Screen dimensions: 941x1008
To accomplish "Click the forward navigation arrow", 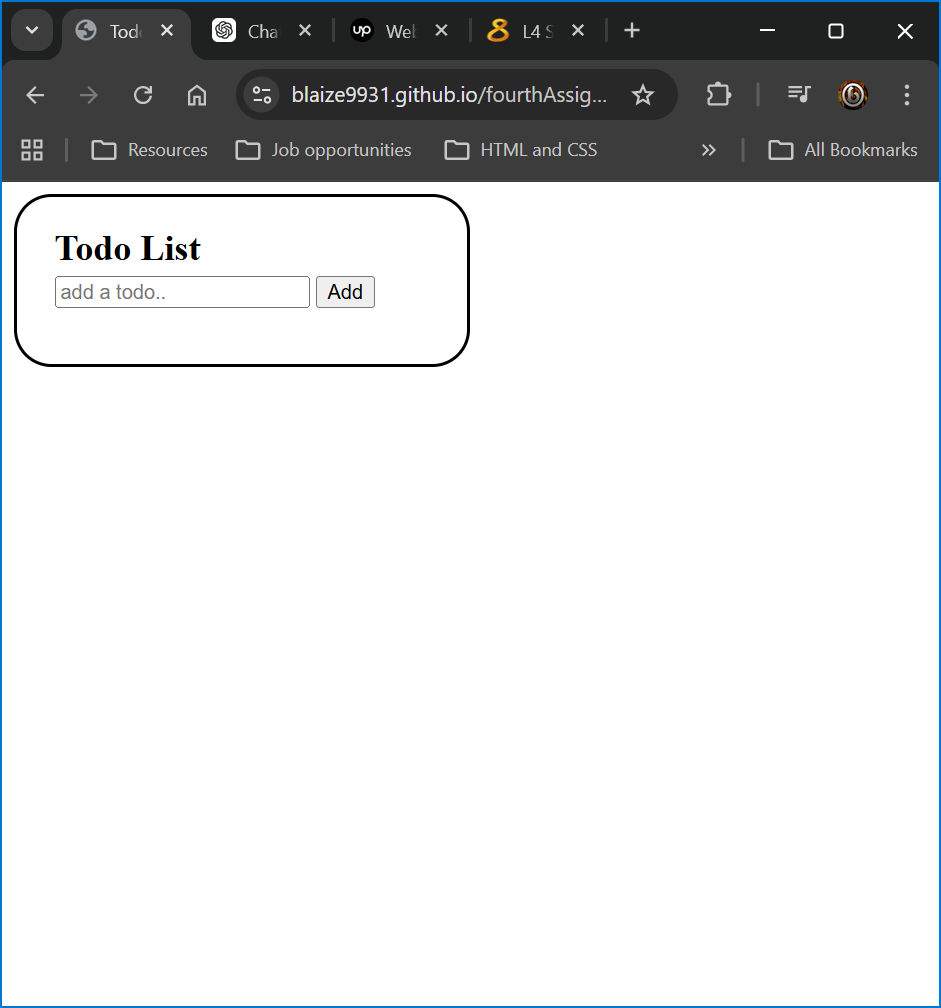I will click(89, 95).
